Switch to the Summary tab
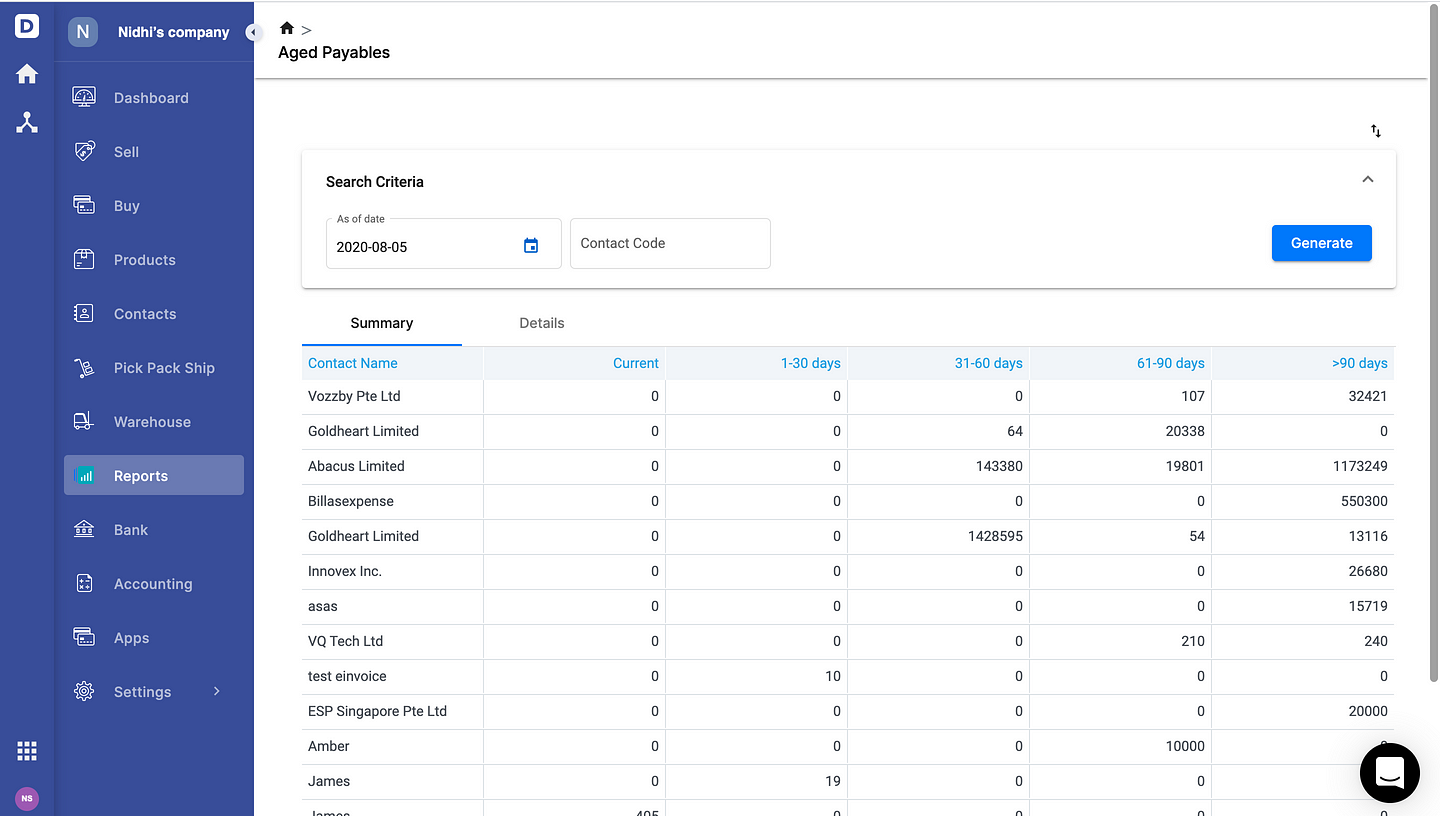Image resolution: width=1440 pixels, height=816 pixels. click(382, 323)
